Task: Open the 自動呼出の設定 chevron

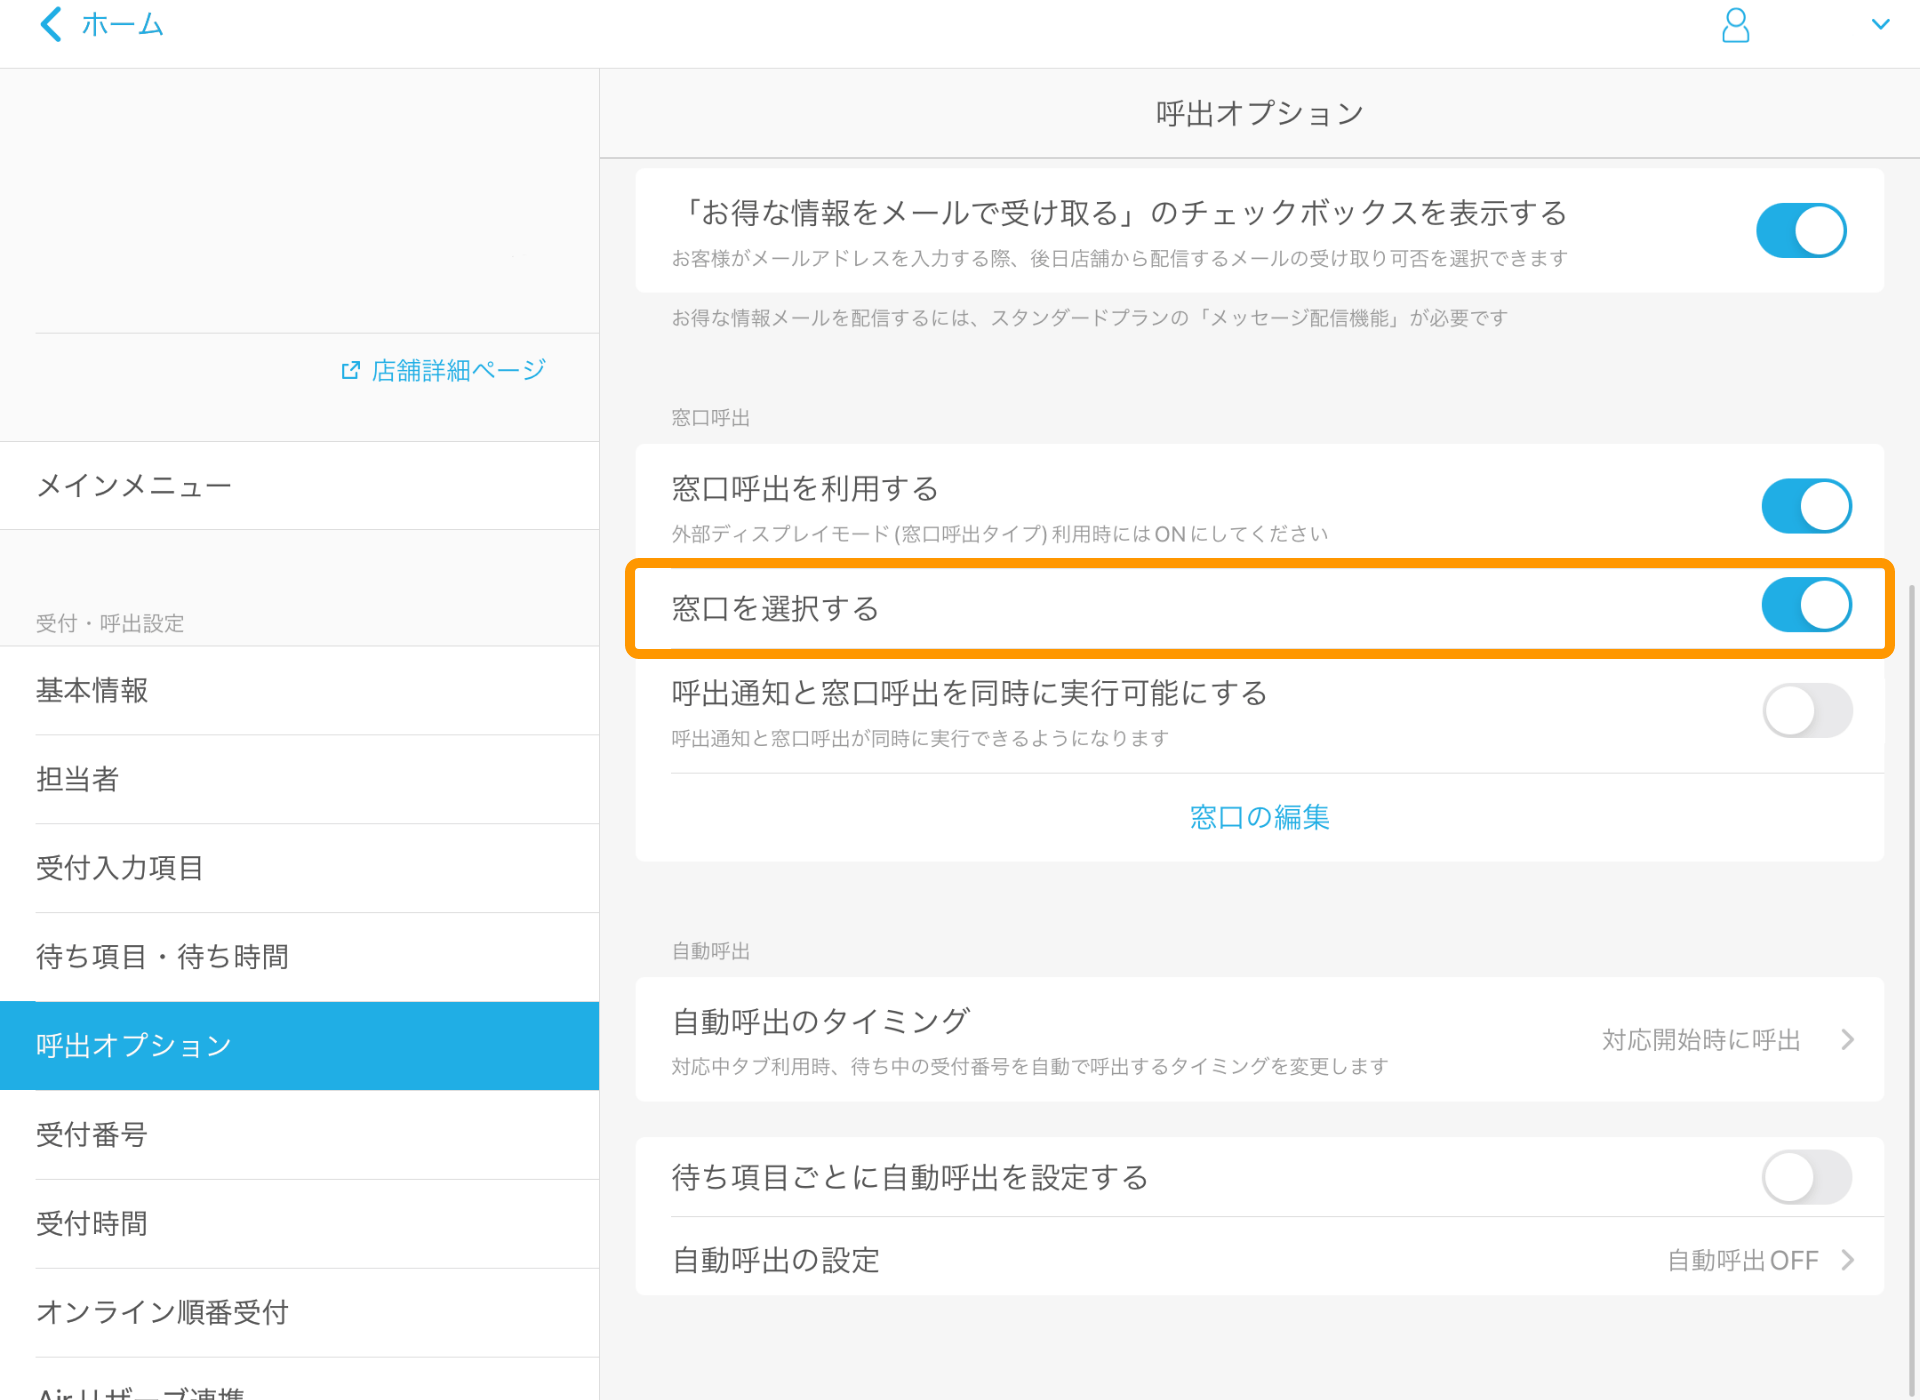Action: tap(1847, 1260)
